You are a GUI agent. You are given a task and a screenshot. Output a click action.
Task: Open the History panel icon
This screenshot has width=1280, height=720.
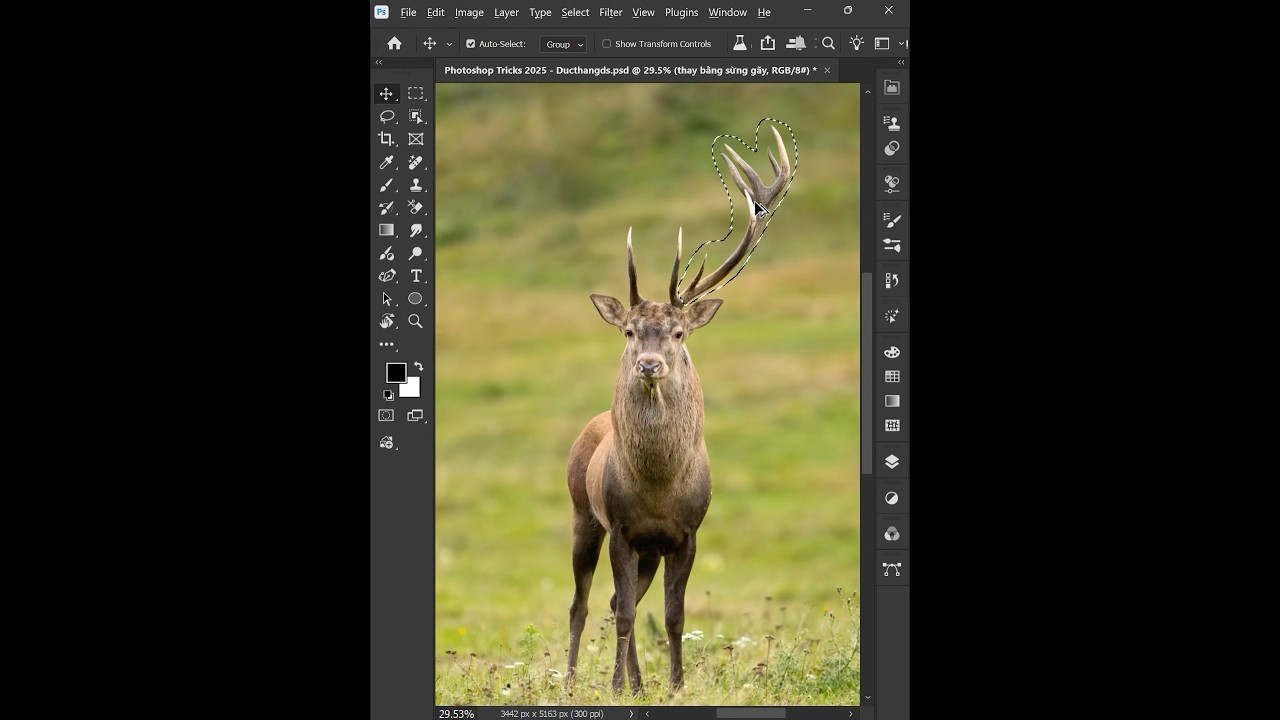892,281
